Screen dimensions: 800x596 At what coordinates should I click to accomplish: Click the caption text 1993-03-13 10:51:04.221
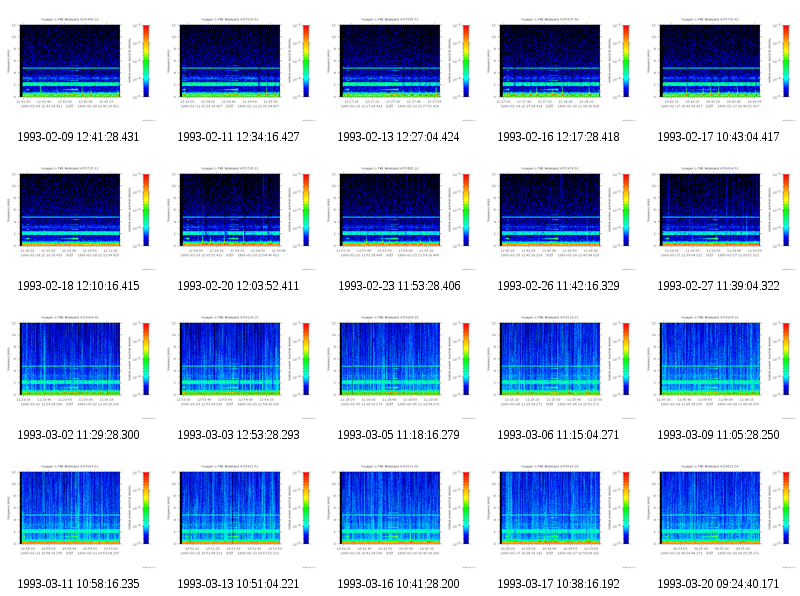click(238, 584)
